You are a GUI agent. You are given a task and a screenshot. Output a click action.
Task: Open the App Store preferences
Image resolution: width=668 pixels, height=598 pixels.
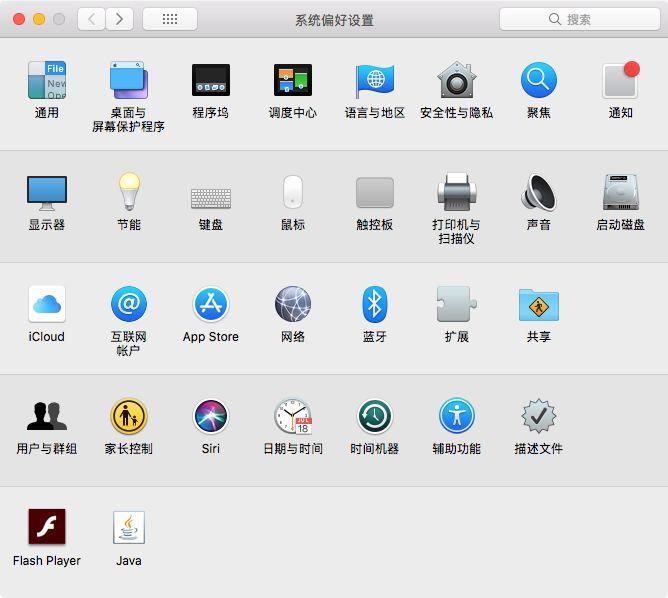211,304
